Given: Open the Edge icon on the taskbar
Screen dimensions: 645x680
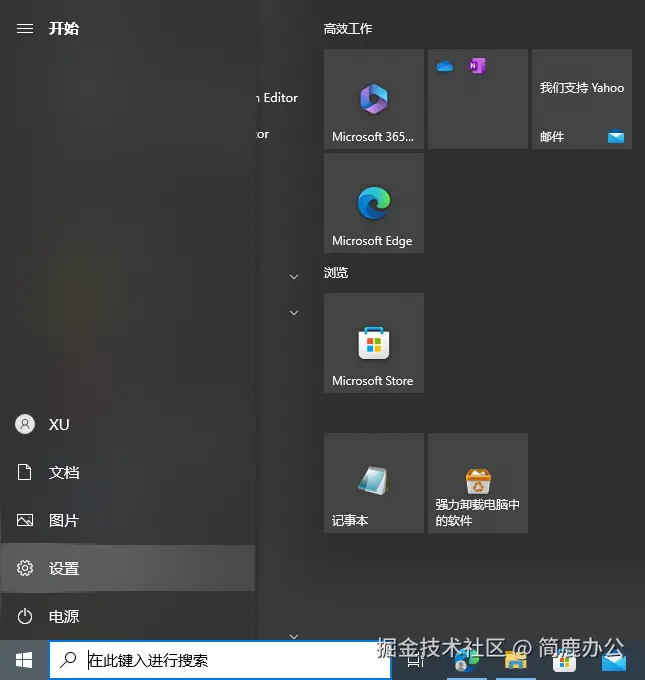Looking at the screenshot, I should pyautogui.click(x=466, y=662).
